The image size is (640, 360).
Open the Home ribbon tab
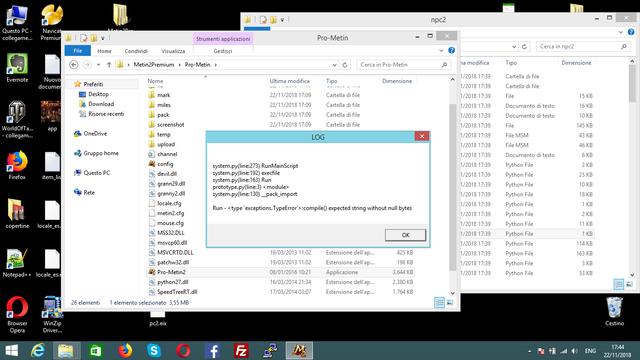[104, 51]
